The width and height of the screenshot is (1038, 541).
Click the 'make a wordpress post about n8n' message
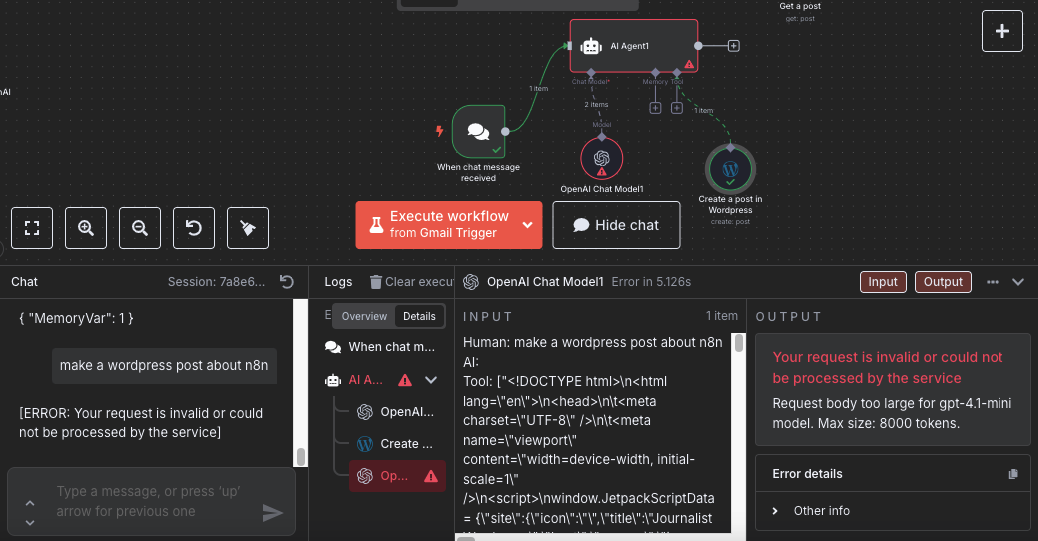coord(164,366)
